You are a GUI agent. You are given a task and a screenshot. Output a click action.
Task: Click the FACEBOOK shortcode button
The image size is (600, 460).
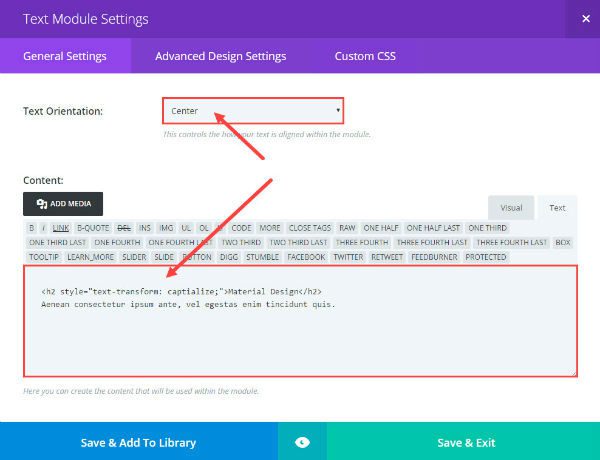pyautogui.click(x=306, y=257)
